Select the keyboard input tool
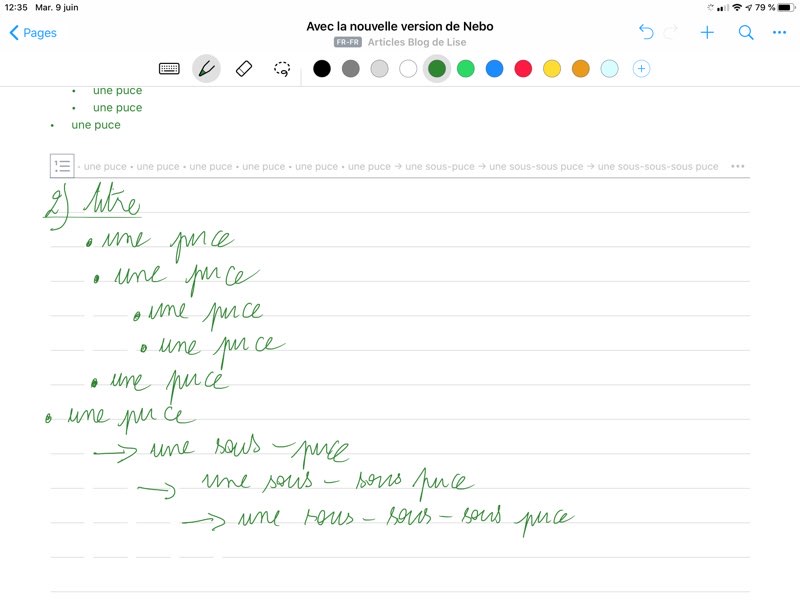The image size is (800, 600). [169, 69]
